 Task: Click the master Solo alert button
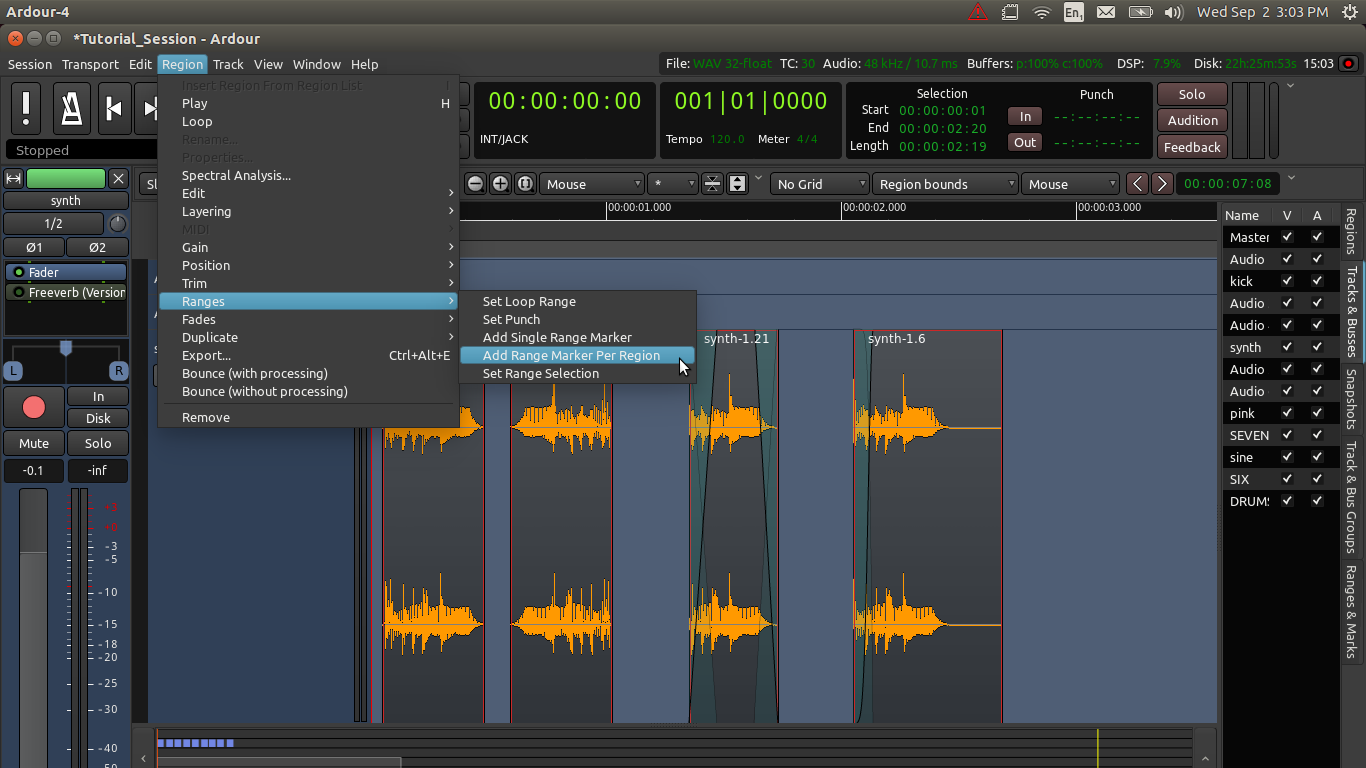pyautogui.click(x=1193, y=94)
